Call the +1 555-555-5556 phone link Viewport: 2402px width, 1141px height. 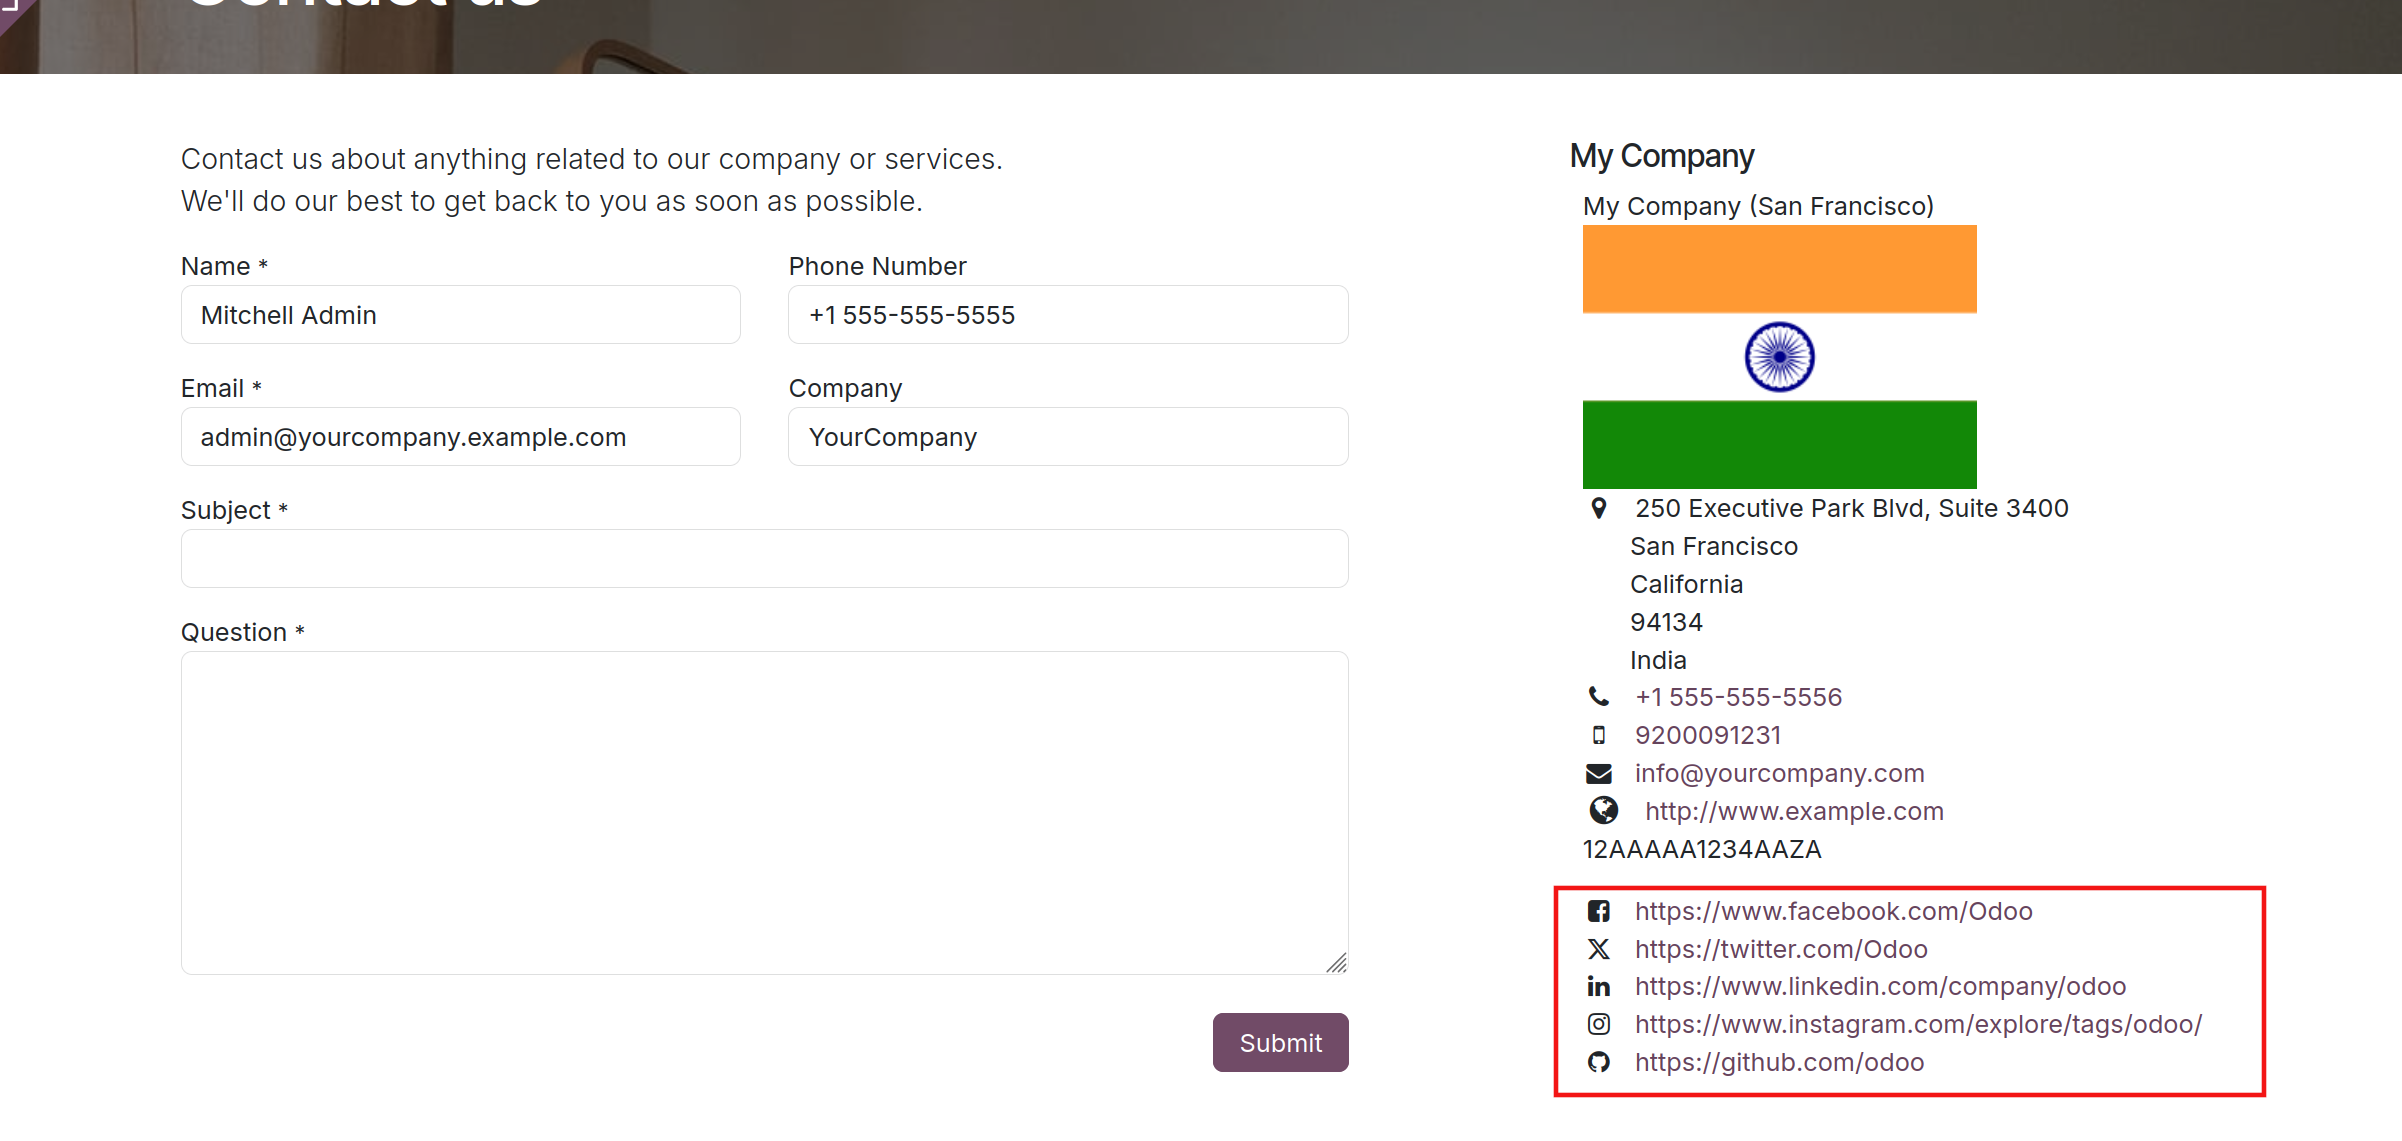(1738, 697)
